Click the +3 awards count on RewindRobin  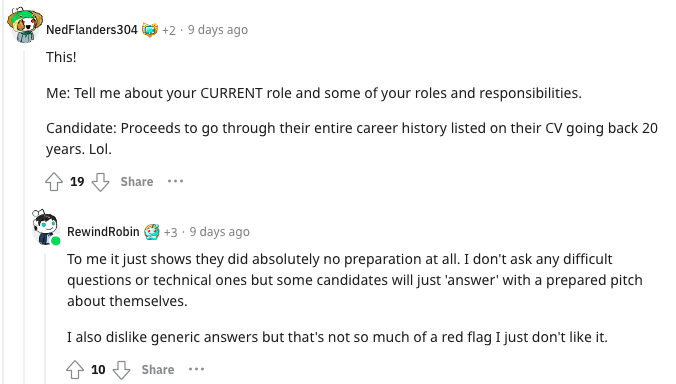(170, 232)
